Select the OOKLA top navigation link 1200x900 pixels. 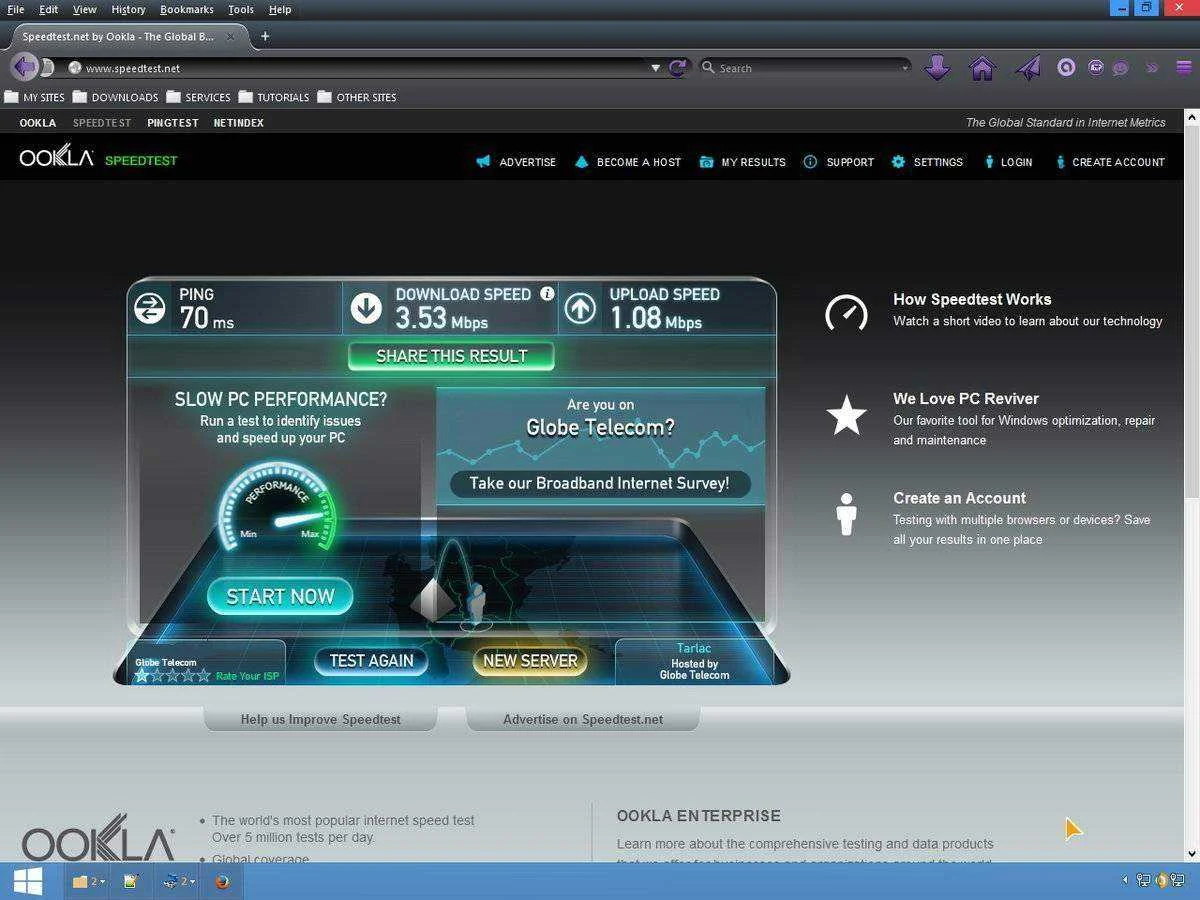pos(38,123)
